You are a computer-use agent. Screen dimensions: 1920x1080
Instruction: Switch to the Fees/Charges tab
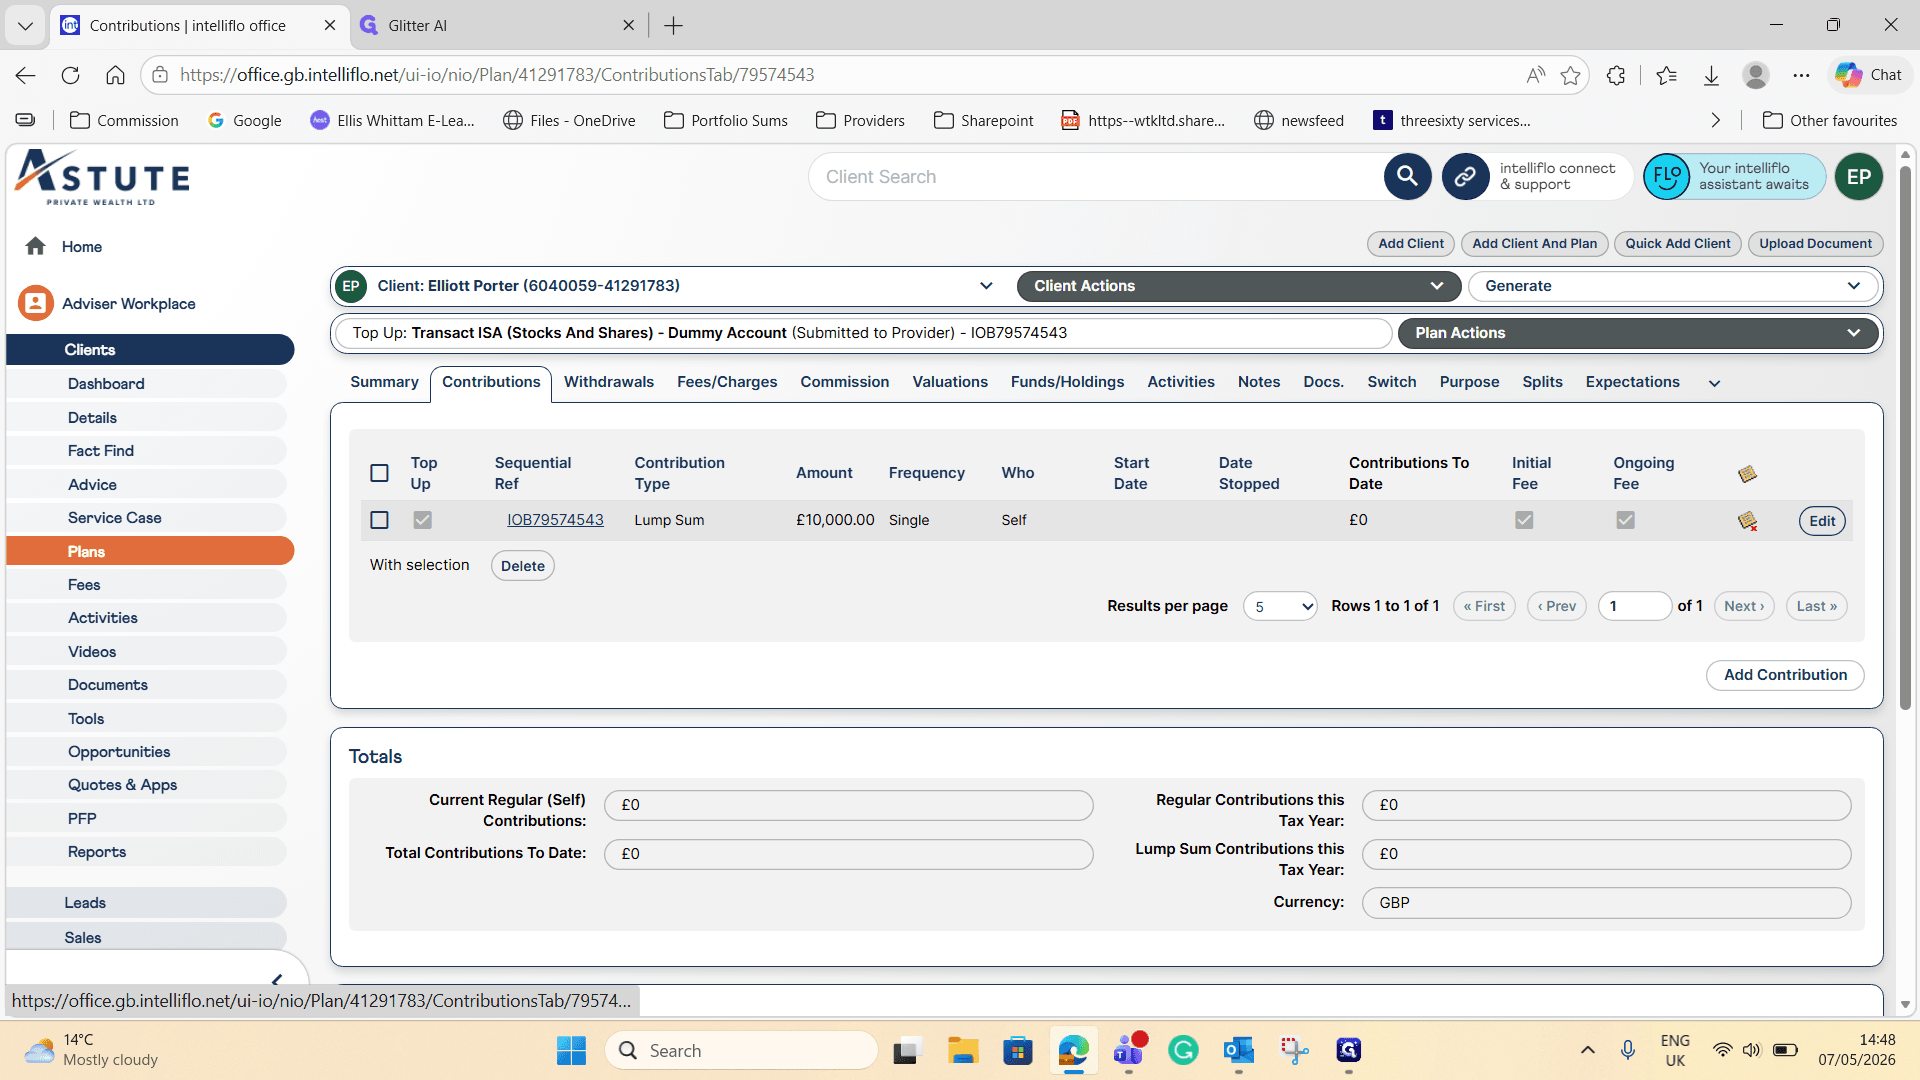click(727, 382)
